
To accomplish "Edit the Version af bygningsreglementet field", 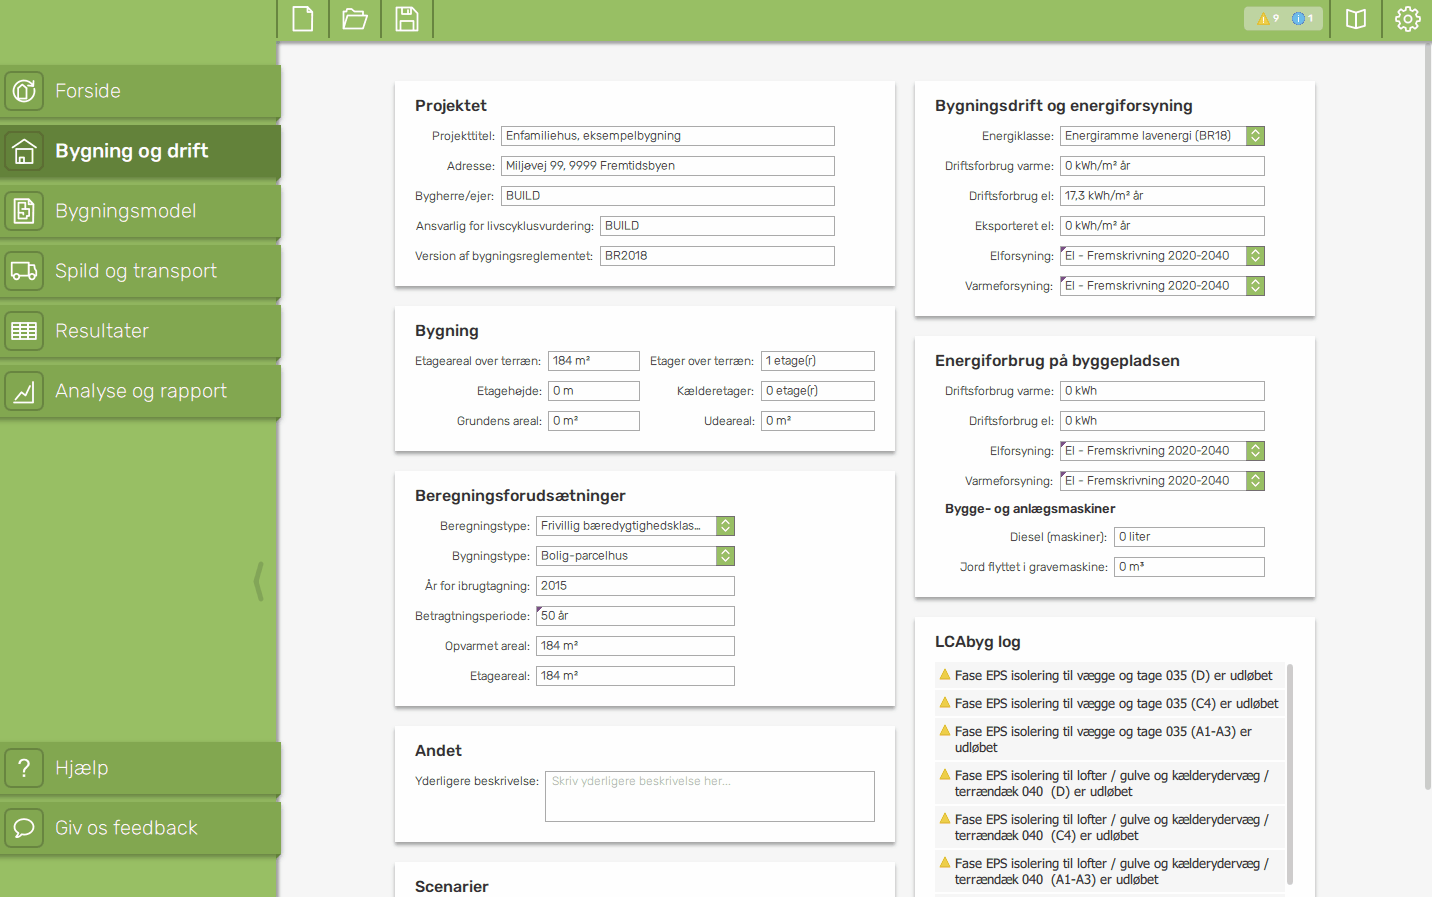I will tap(717, 256).
